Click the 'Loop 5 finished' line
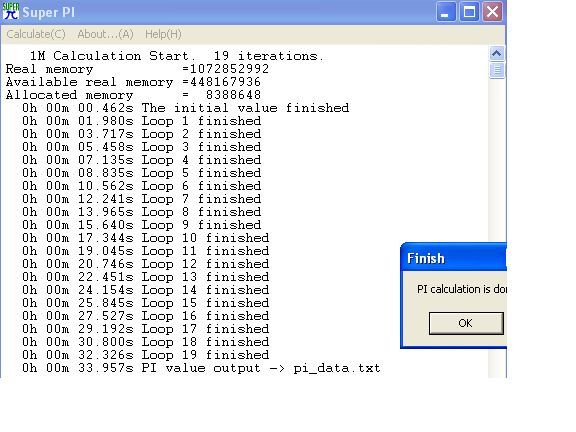Image resolution: width=576 pixels, height=432 pixels. [141, 173]
